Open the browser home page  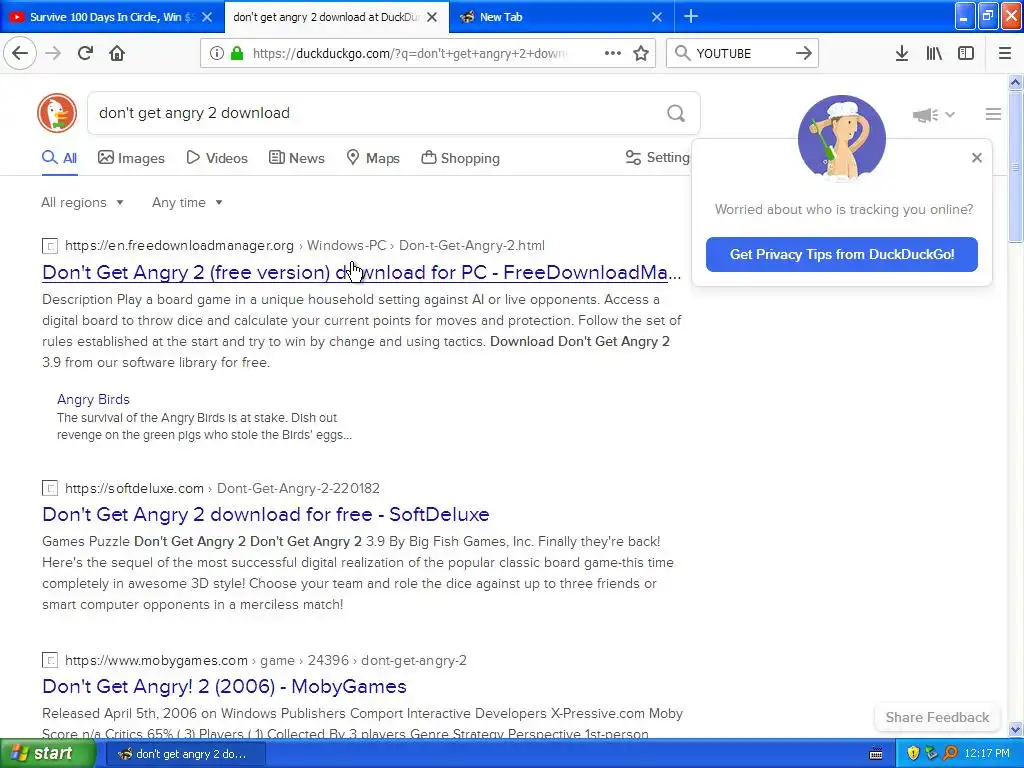[x=117, y=53]
